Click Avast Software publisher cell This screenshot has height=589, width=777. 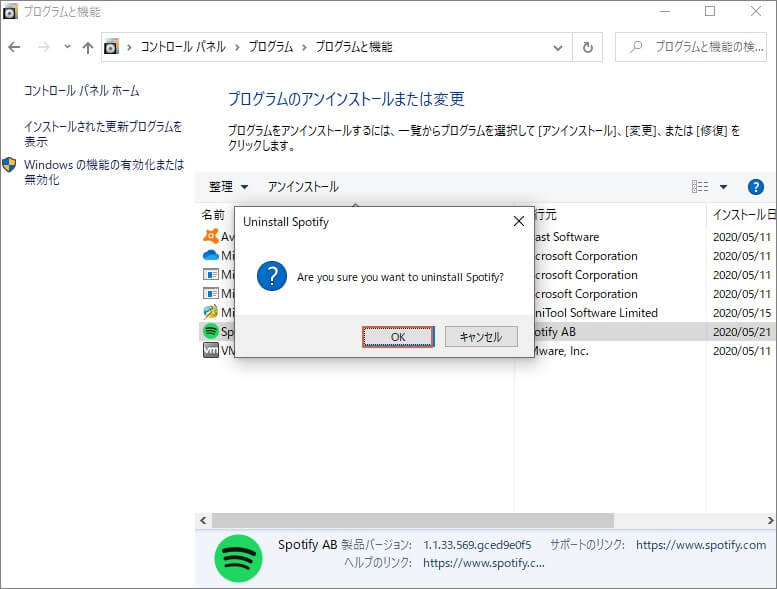click(x=567, y=237)
